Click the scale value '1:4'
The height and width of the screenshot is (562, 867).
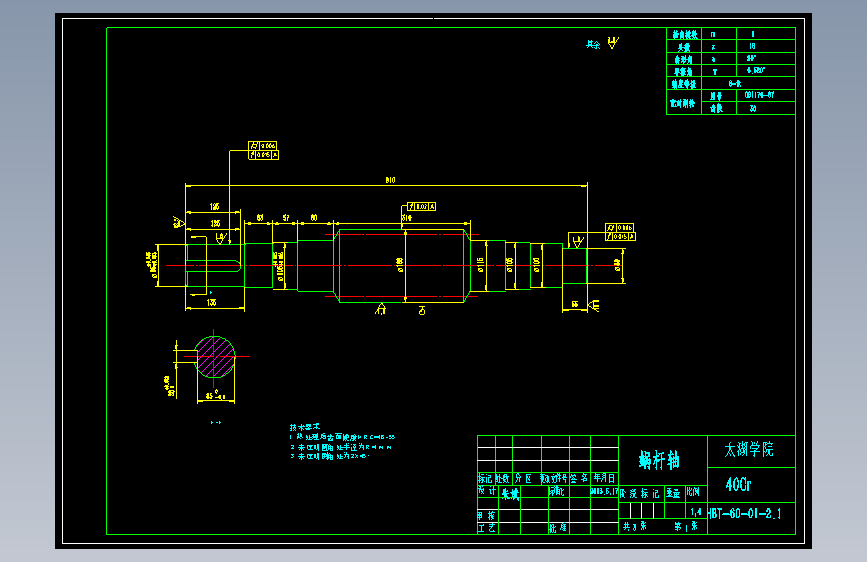[x=696, y=513]
